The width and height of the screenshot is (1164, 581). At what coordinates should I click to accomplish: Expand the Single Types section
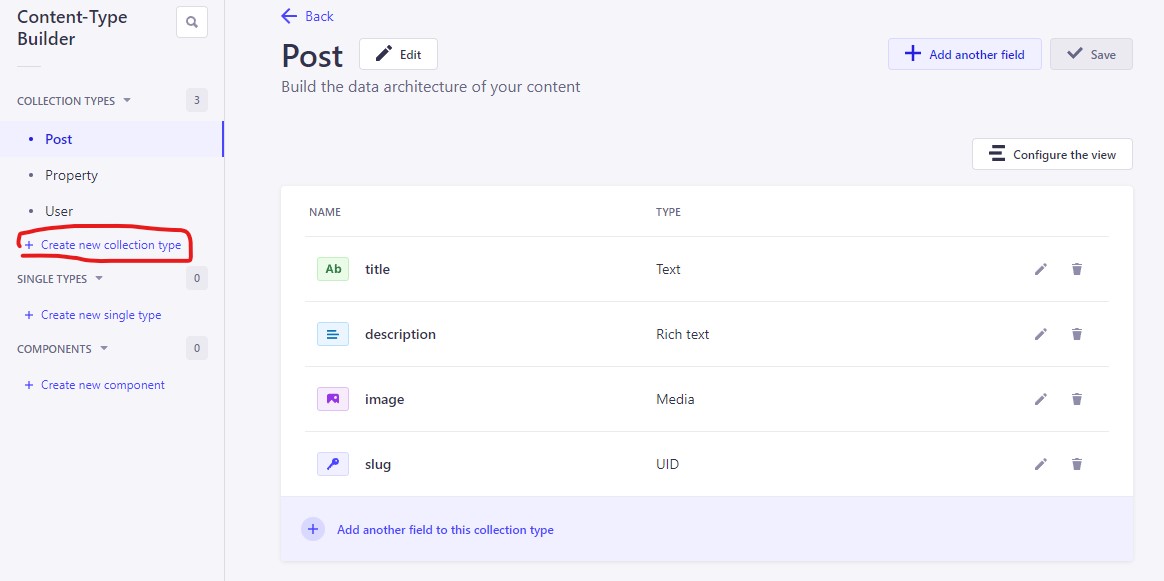click(99, 279)
